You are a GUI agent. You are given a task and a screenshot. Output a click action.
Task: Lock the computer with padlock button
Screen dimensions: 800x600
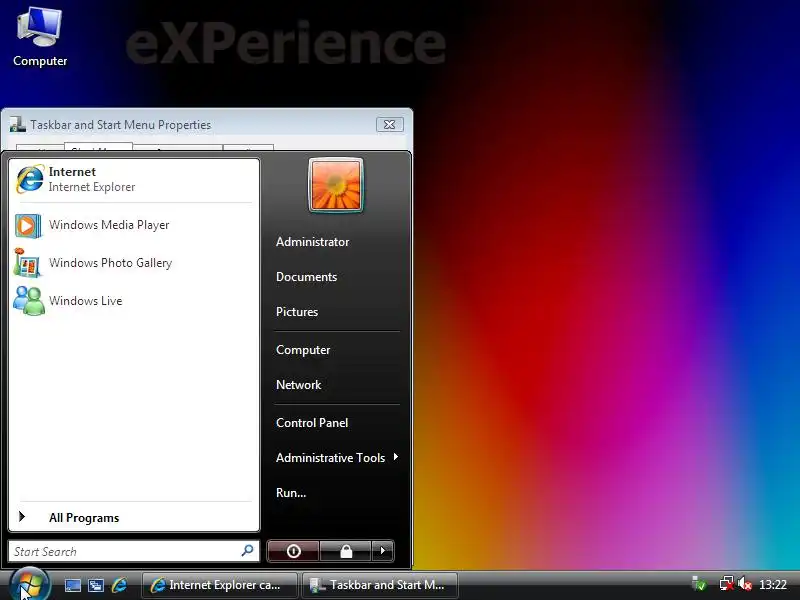point(346,551)
